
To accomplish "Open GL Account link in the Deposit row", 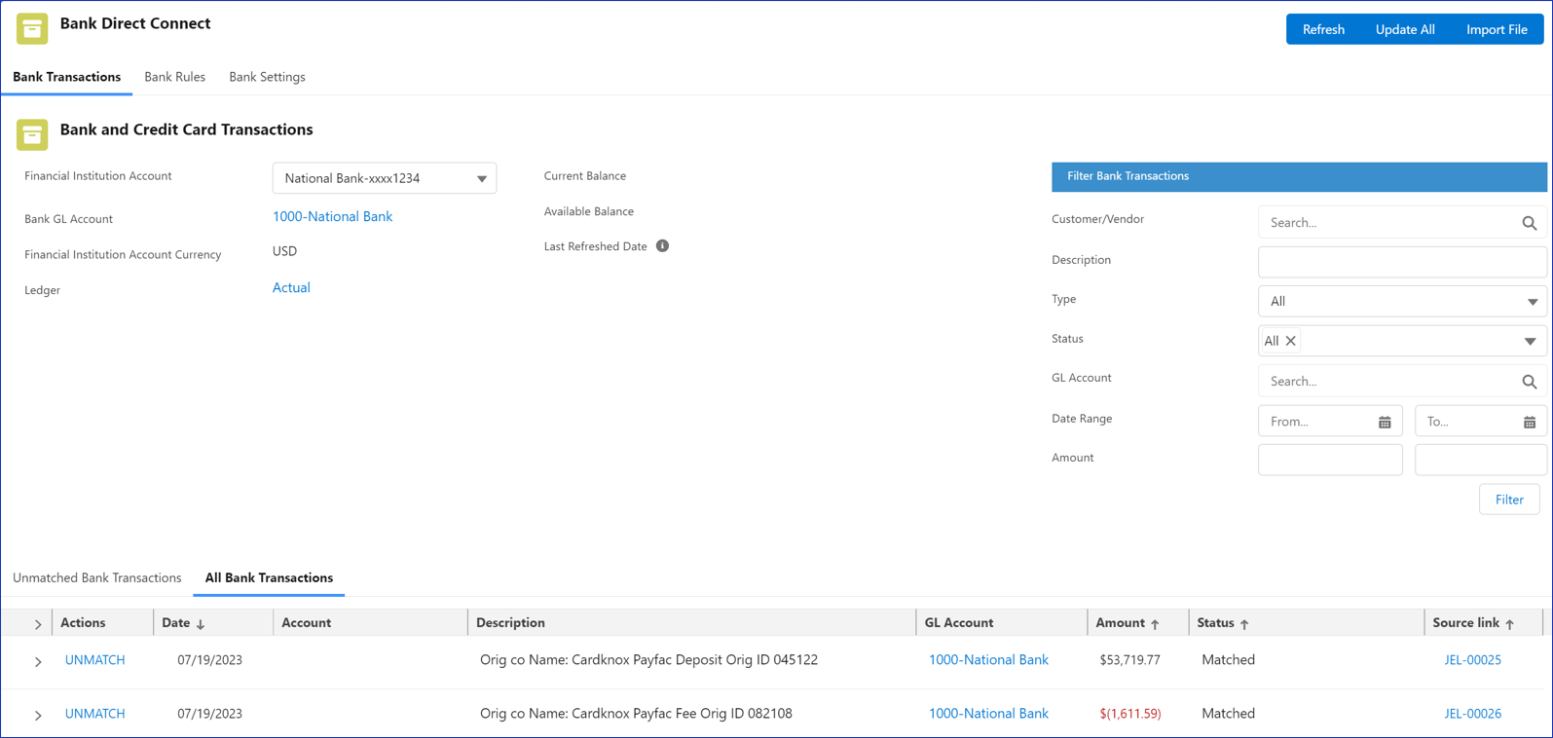I will tap(989, 660).
